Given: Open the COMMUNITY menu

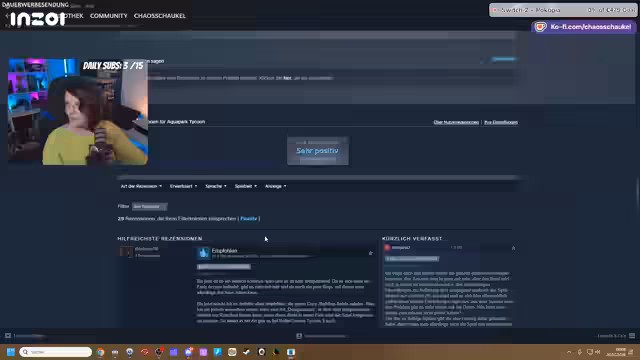Looking at the screenshot, I should [x=109, y=16].
